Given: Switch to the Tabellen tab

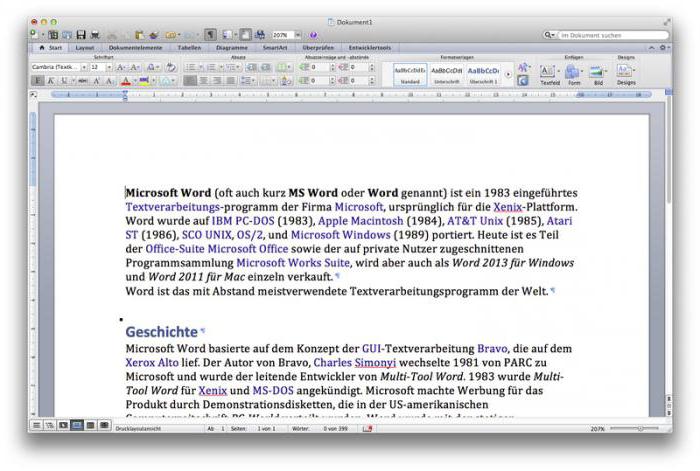Looking at the screenshot, I should click(189, 47).
